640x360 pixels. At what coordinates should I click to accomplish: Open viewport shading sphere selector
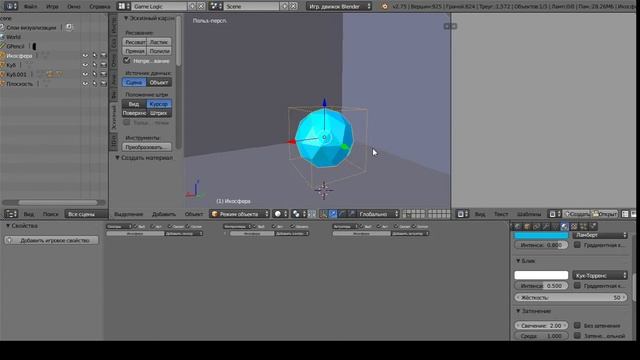point(280,214)
